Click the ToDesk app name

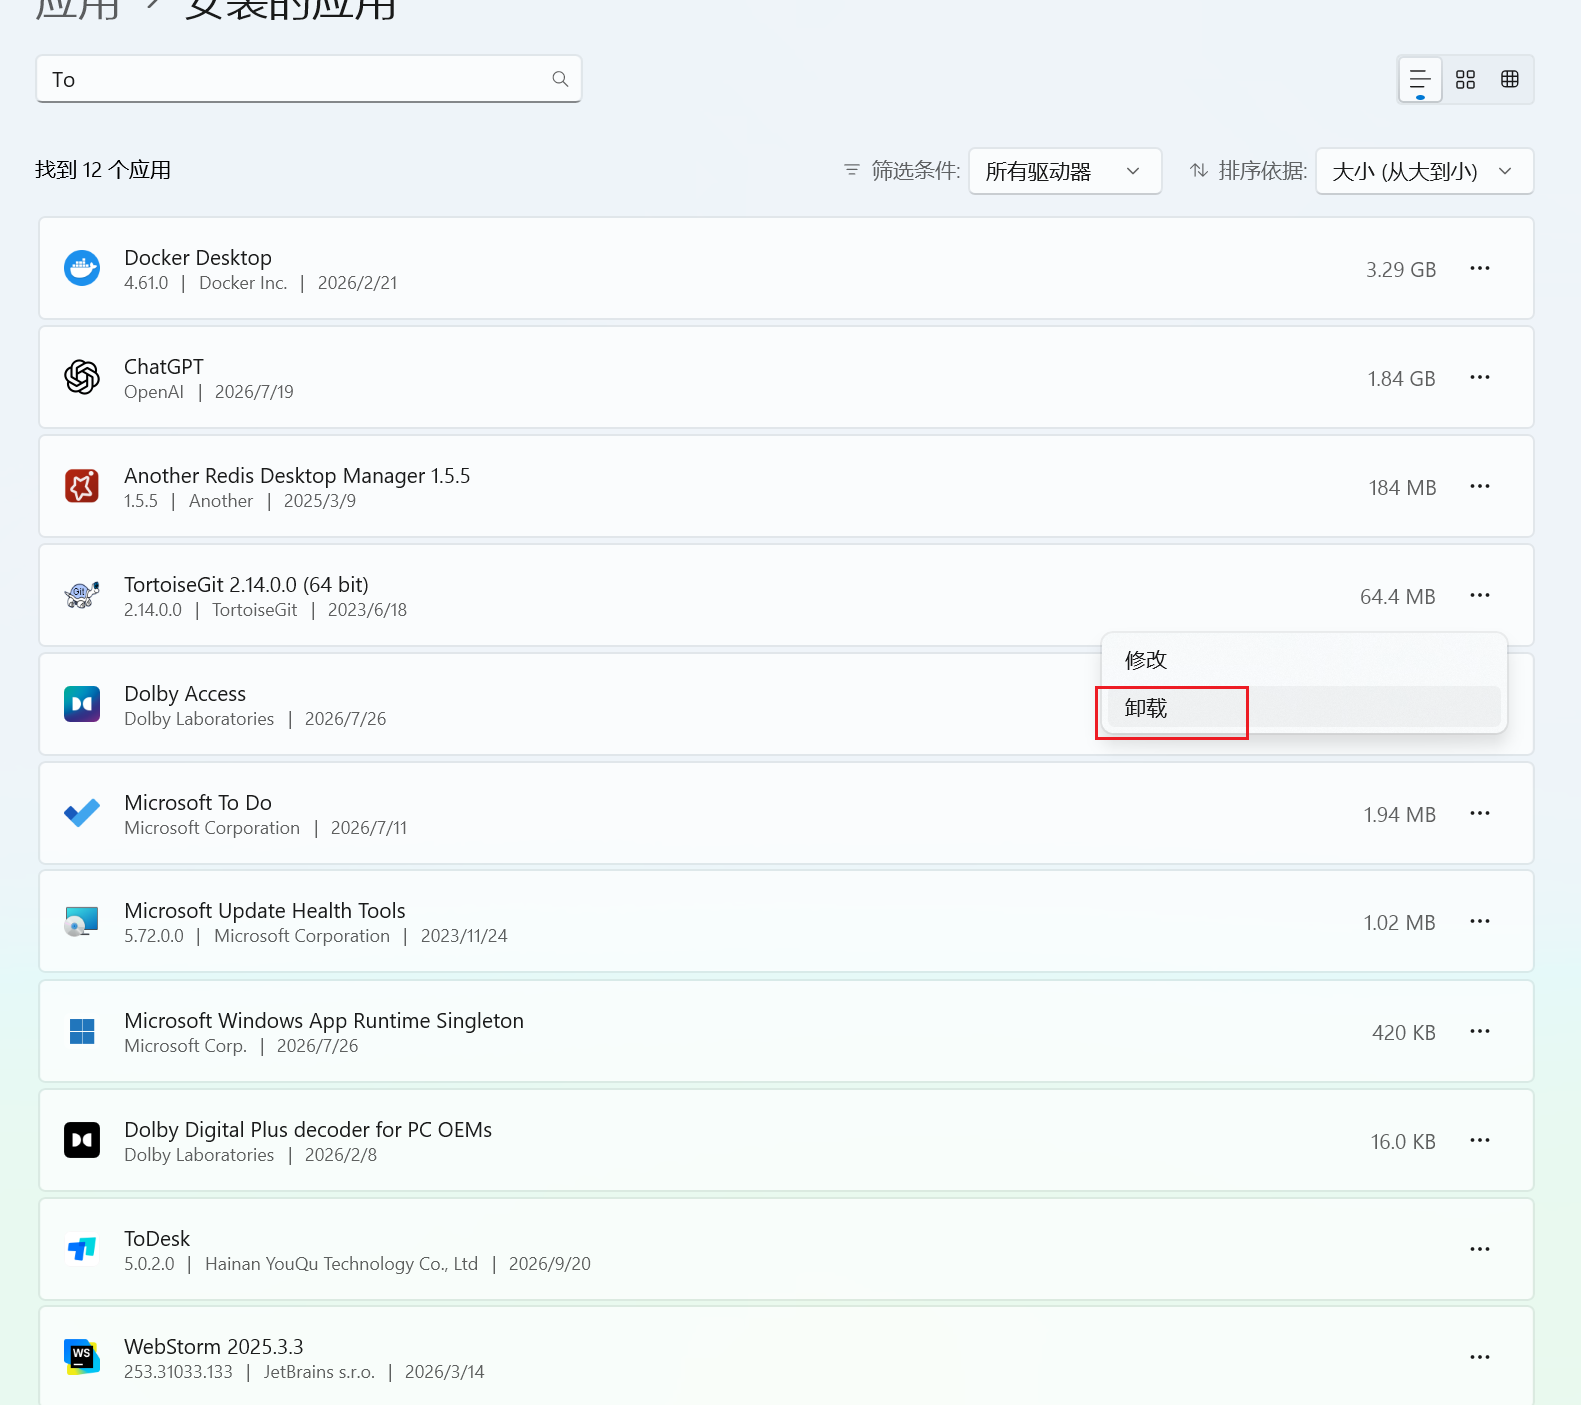coord(157,1238)
